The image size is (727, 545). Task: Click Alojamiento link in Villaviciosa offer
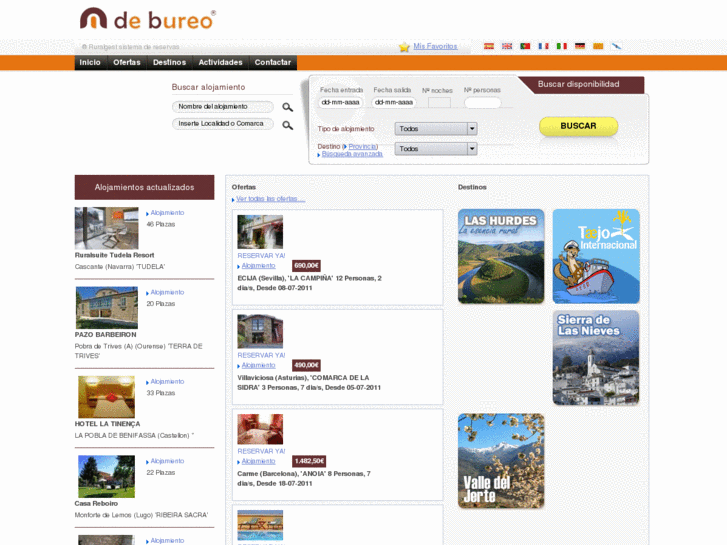click(258, 365)
